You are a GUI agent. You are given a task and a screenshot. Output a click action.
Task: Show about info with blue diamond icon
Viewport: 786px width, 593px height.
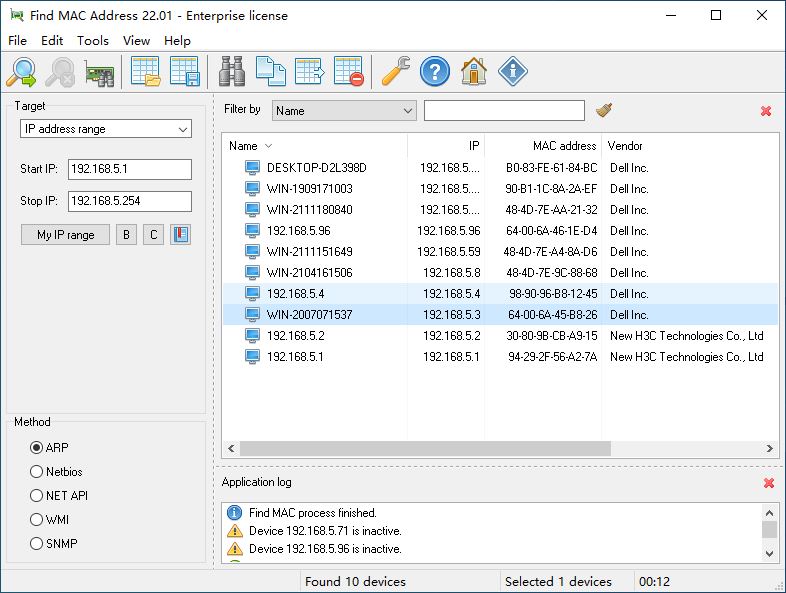click(x=513, y=72)
